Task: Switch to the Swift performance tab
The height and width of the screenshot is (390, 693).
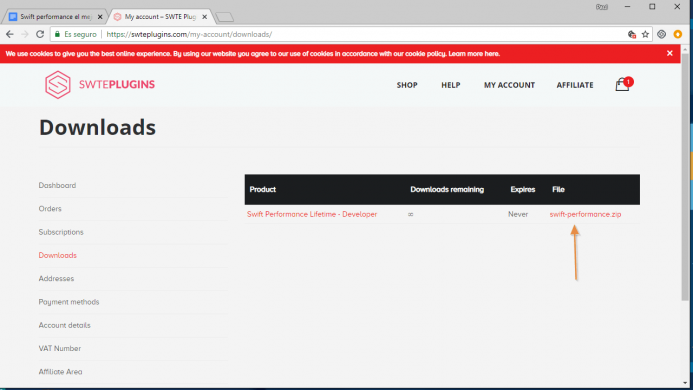Action: 56,17
